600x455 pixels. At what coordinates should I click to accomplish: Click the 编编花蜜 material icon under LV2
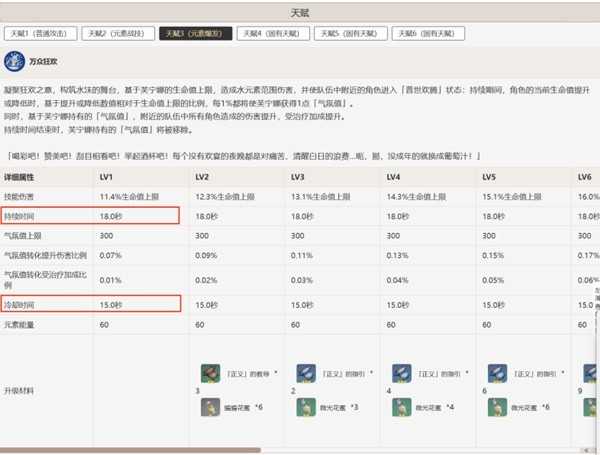pos(209,407)
